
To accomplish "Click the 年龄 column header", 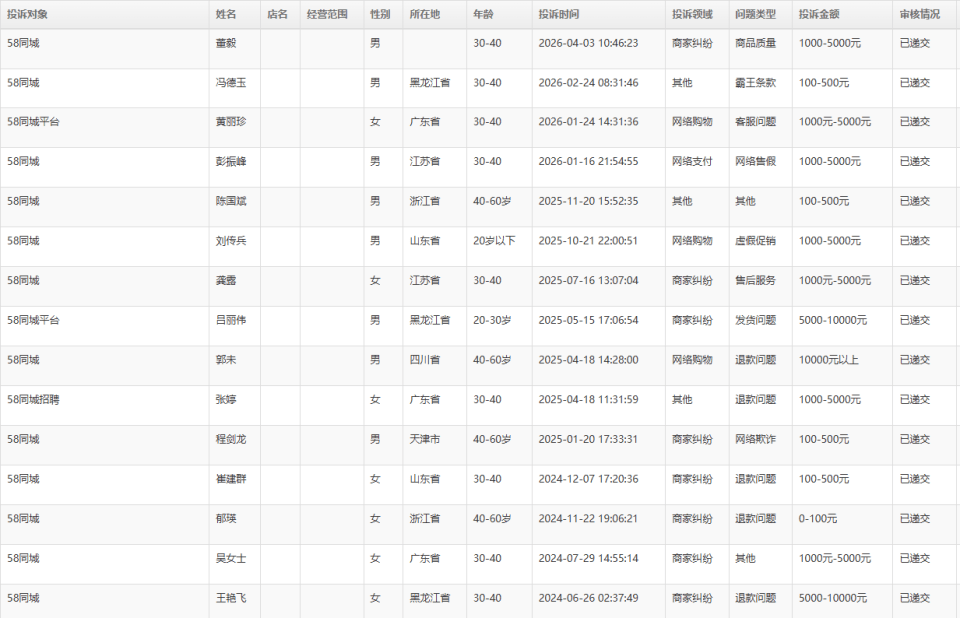I will point(499,14).
